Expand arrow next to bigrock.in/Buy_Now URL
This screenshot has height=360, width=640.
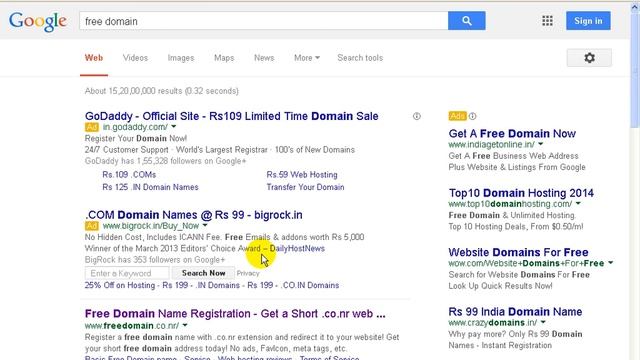pos(205,226)
